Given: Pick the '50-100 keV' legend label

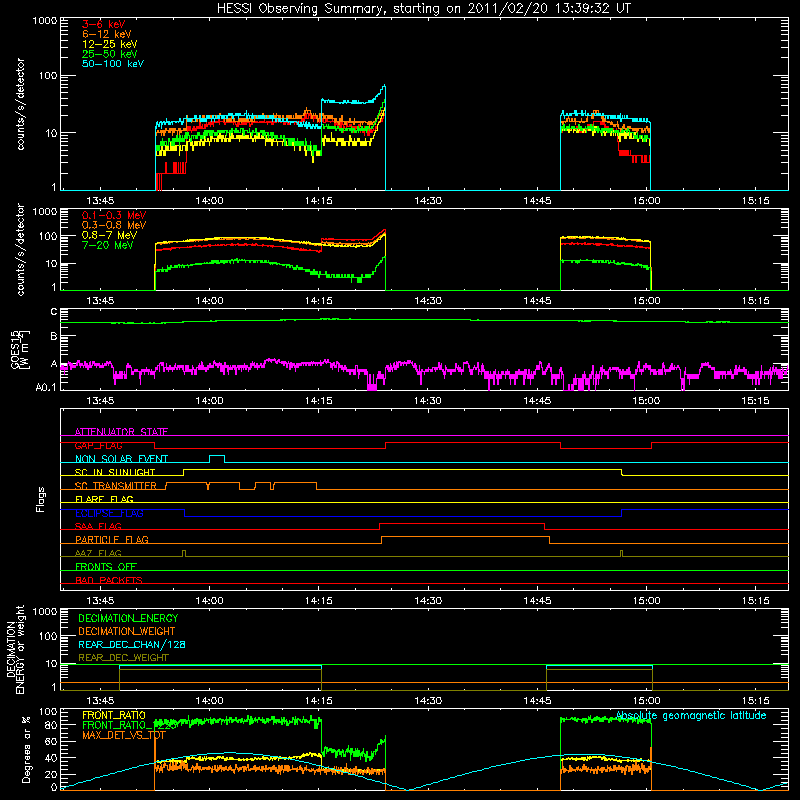Looking at the screenshot, I should point(113,64).
